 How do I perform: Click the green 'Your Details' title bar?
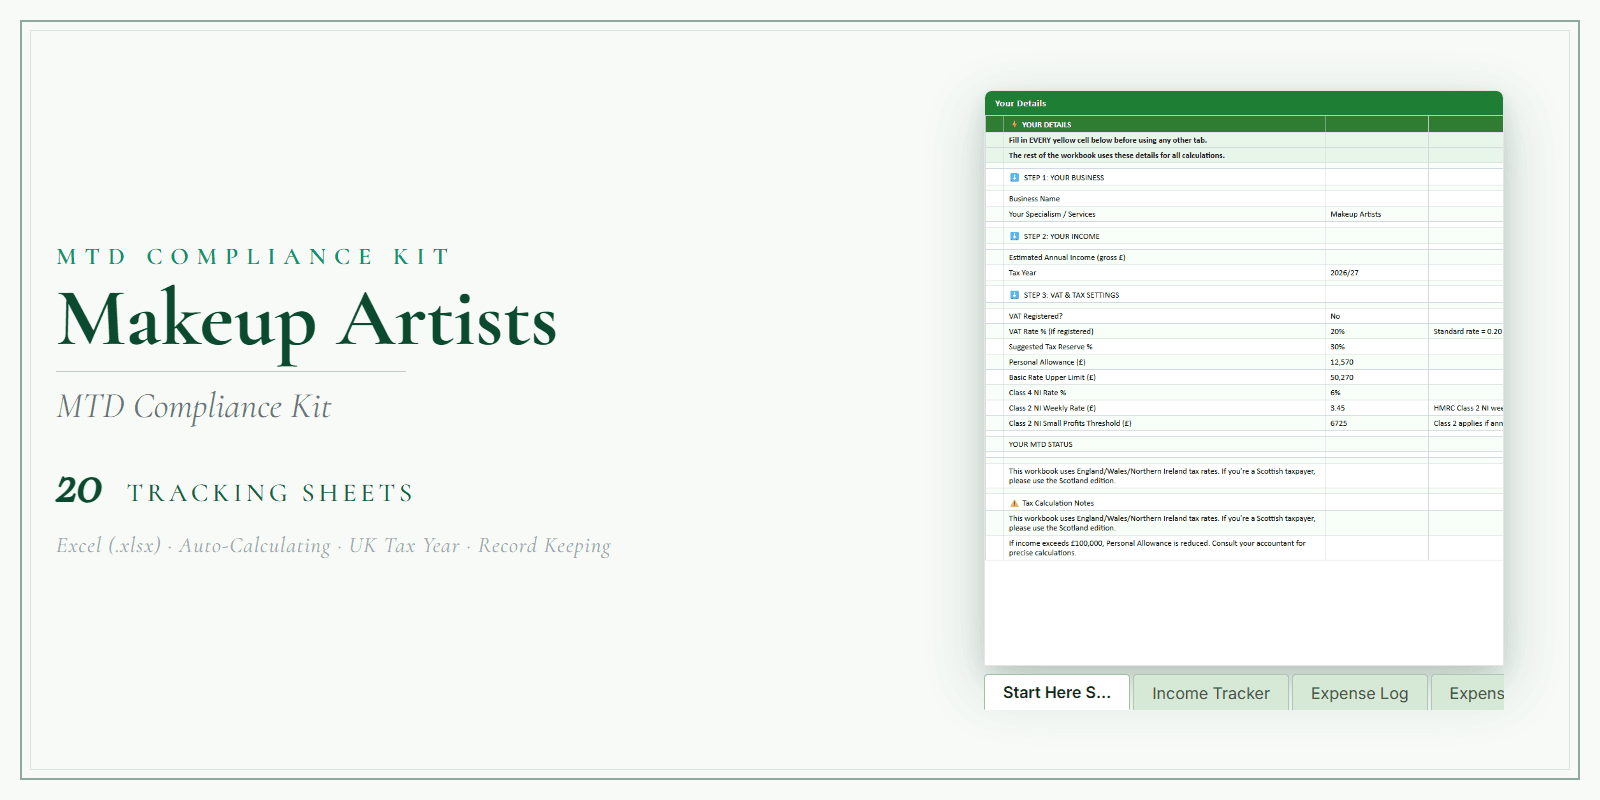point(1243,103)
